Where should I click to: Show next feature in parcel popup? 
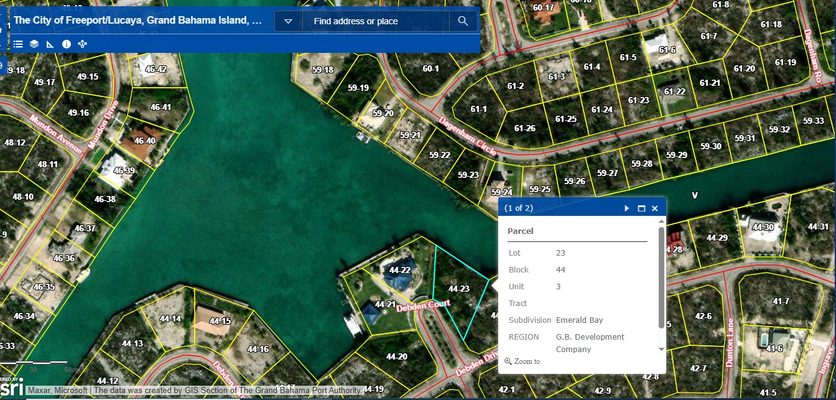pyautogui.click(x=627, y=208)
